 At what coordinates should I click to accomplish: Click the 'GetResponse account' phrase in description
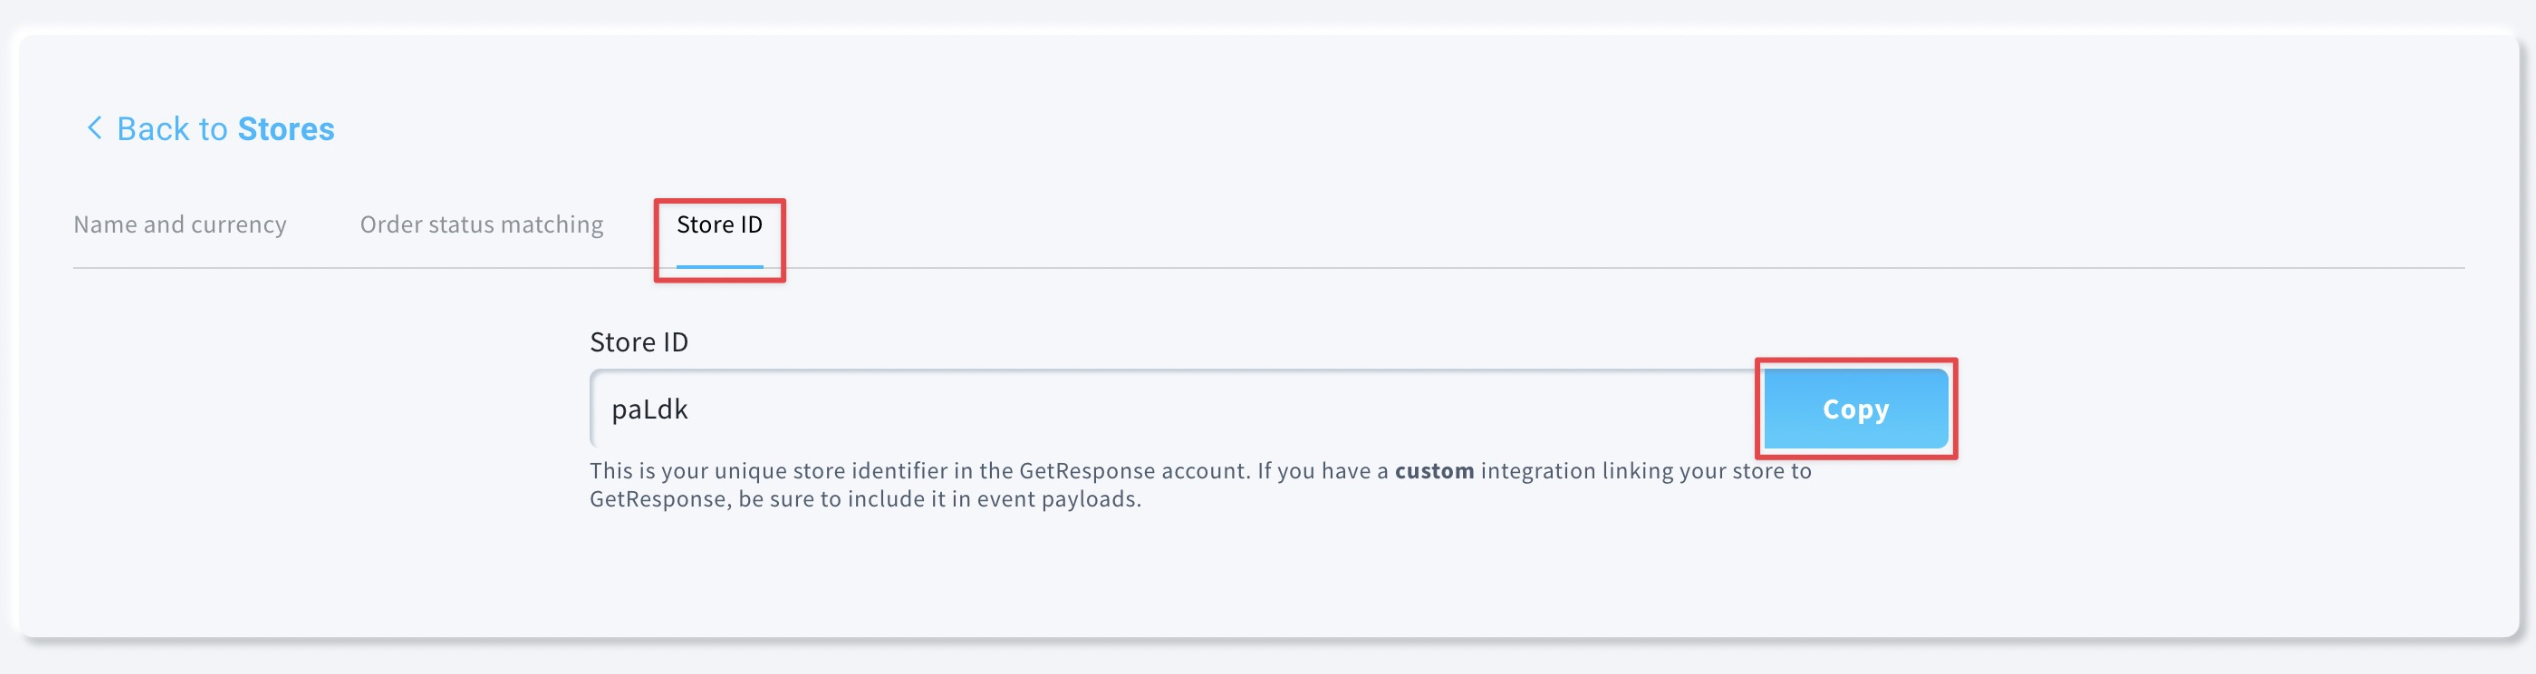(1132, 471)
